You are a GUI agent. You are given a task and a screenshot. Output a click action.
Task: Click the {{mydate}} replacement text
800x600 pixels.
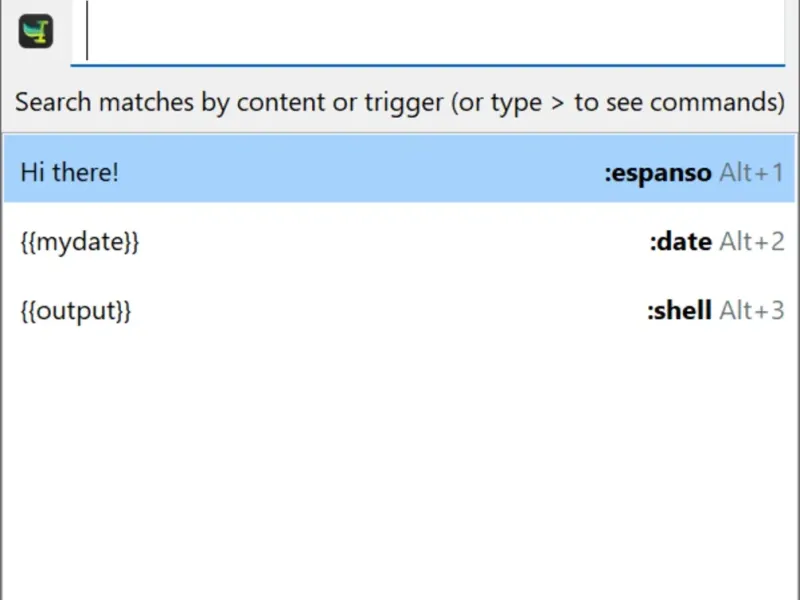point(79,241)
